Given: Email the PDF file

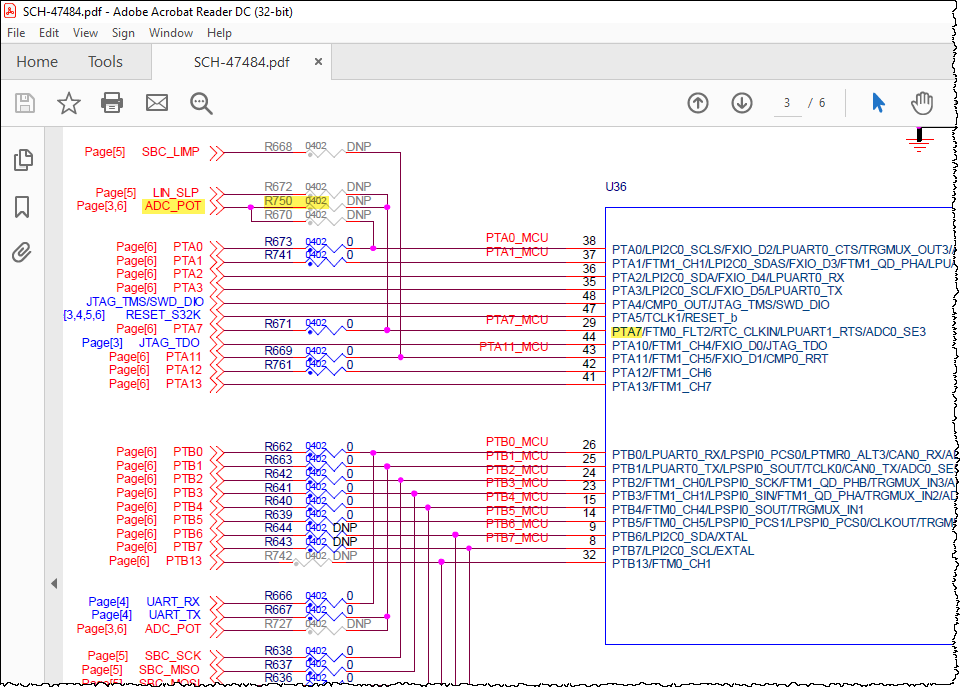Looking at the screenshot, I should point(156,103).
